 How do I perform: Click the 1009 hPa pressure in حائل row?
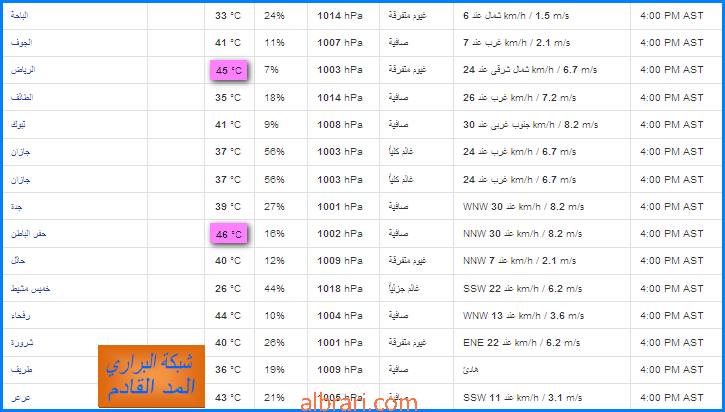click(x=340, y=261)
